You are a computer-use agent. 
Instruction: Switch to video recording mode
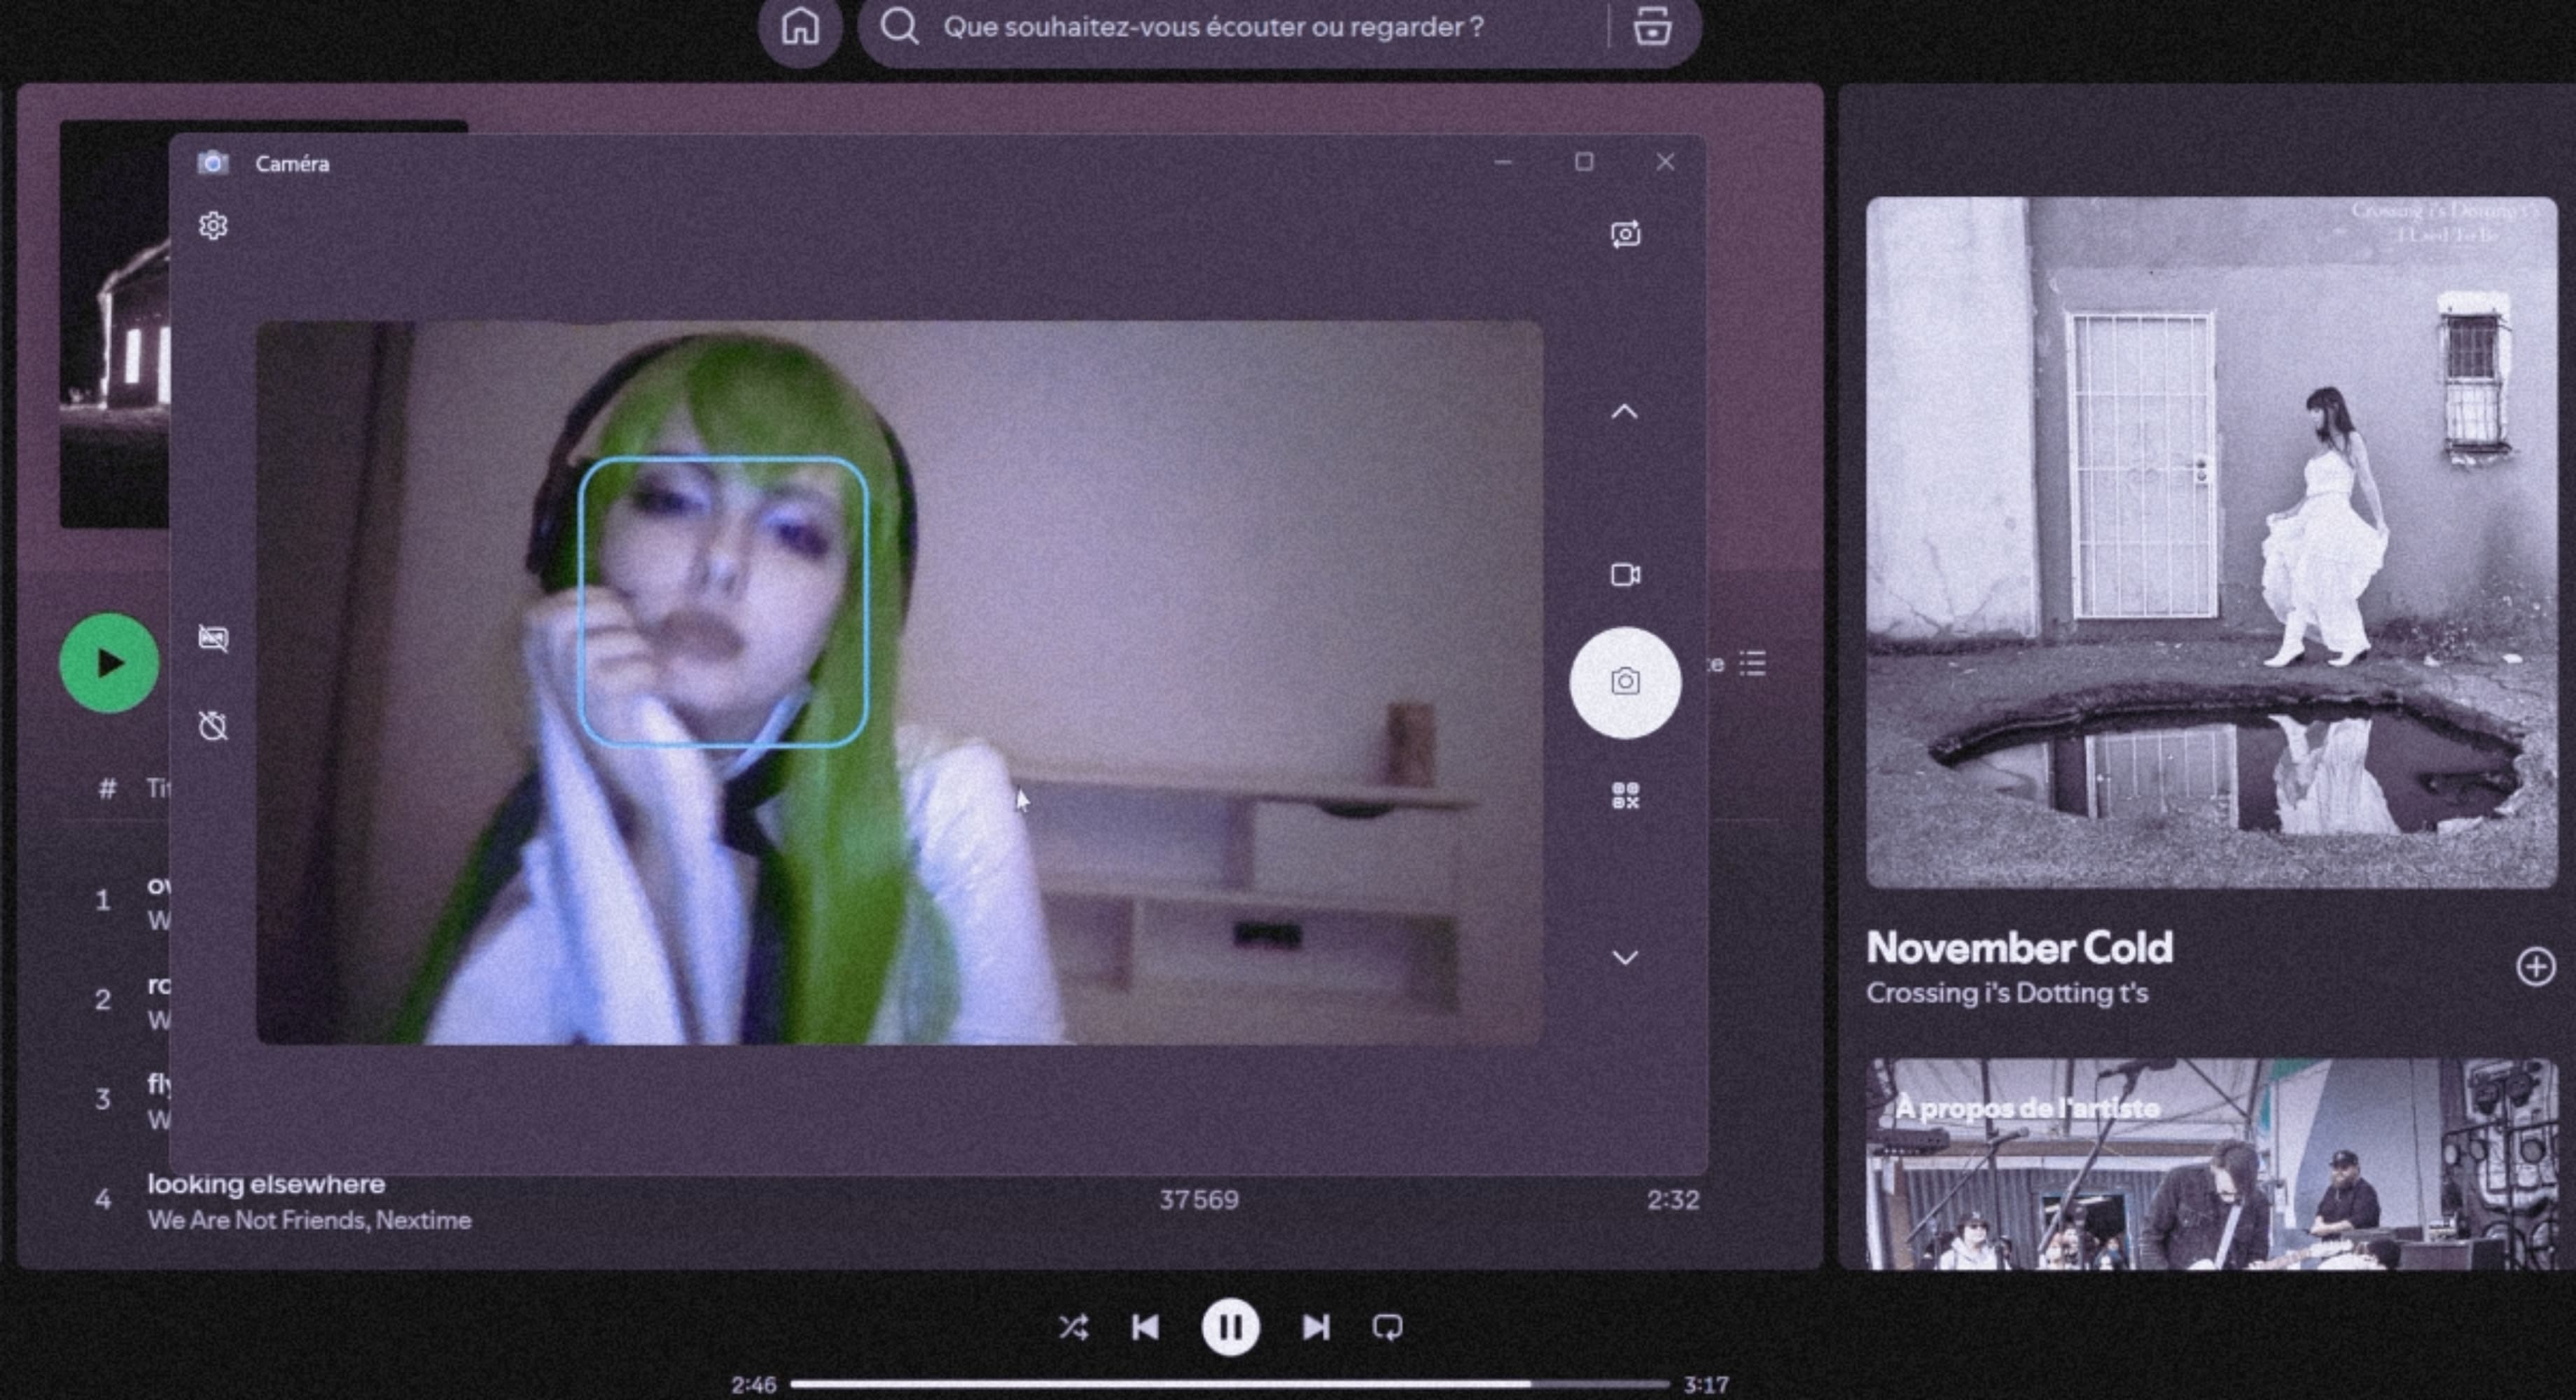coord(1625,575)
